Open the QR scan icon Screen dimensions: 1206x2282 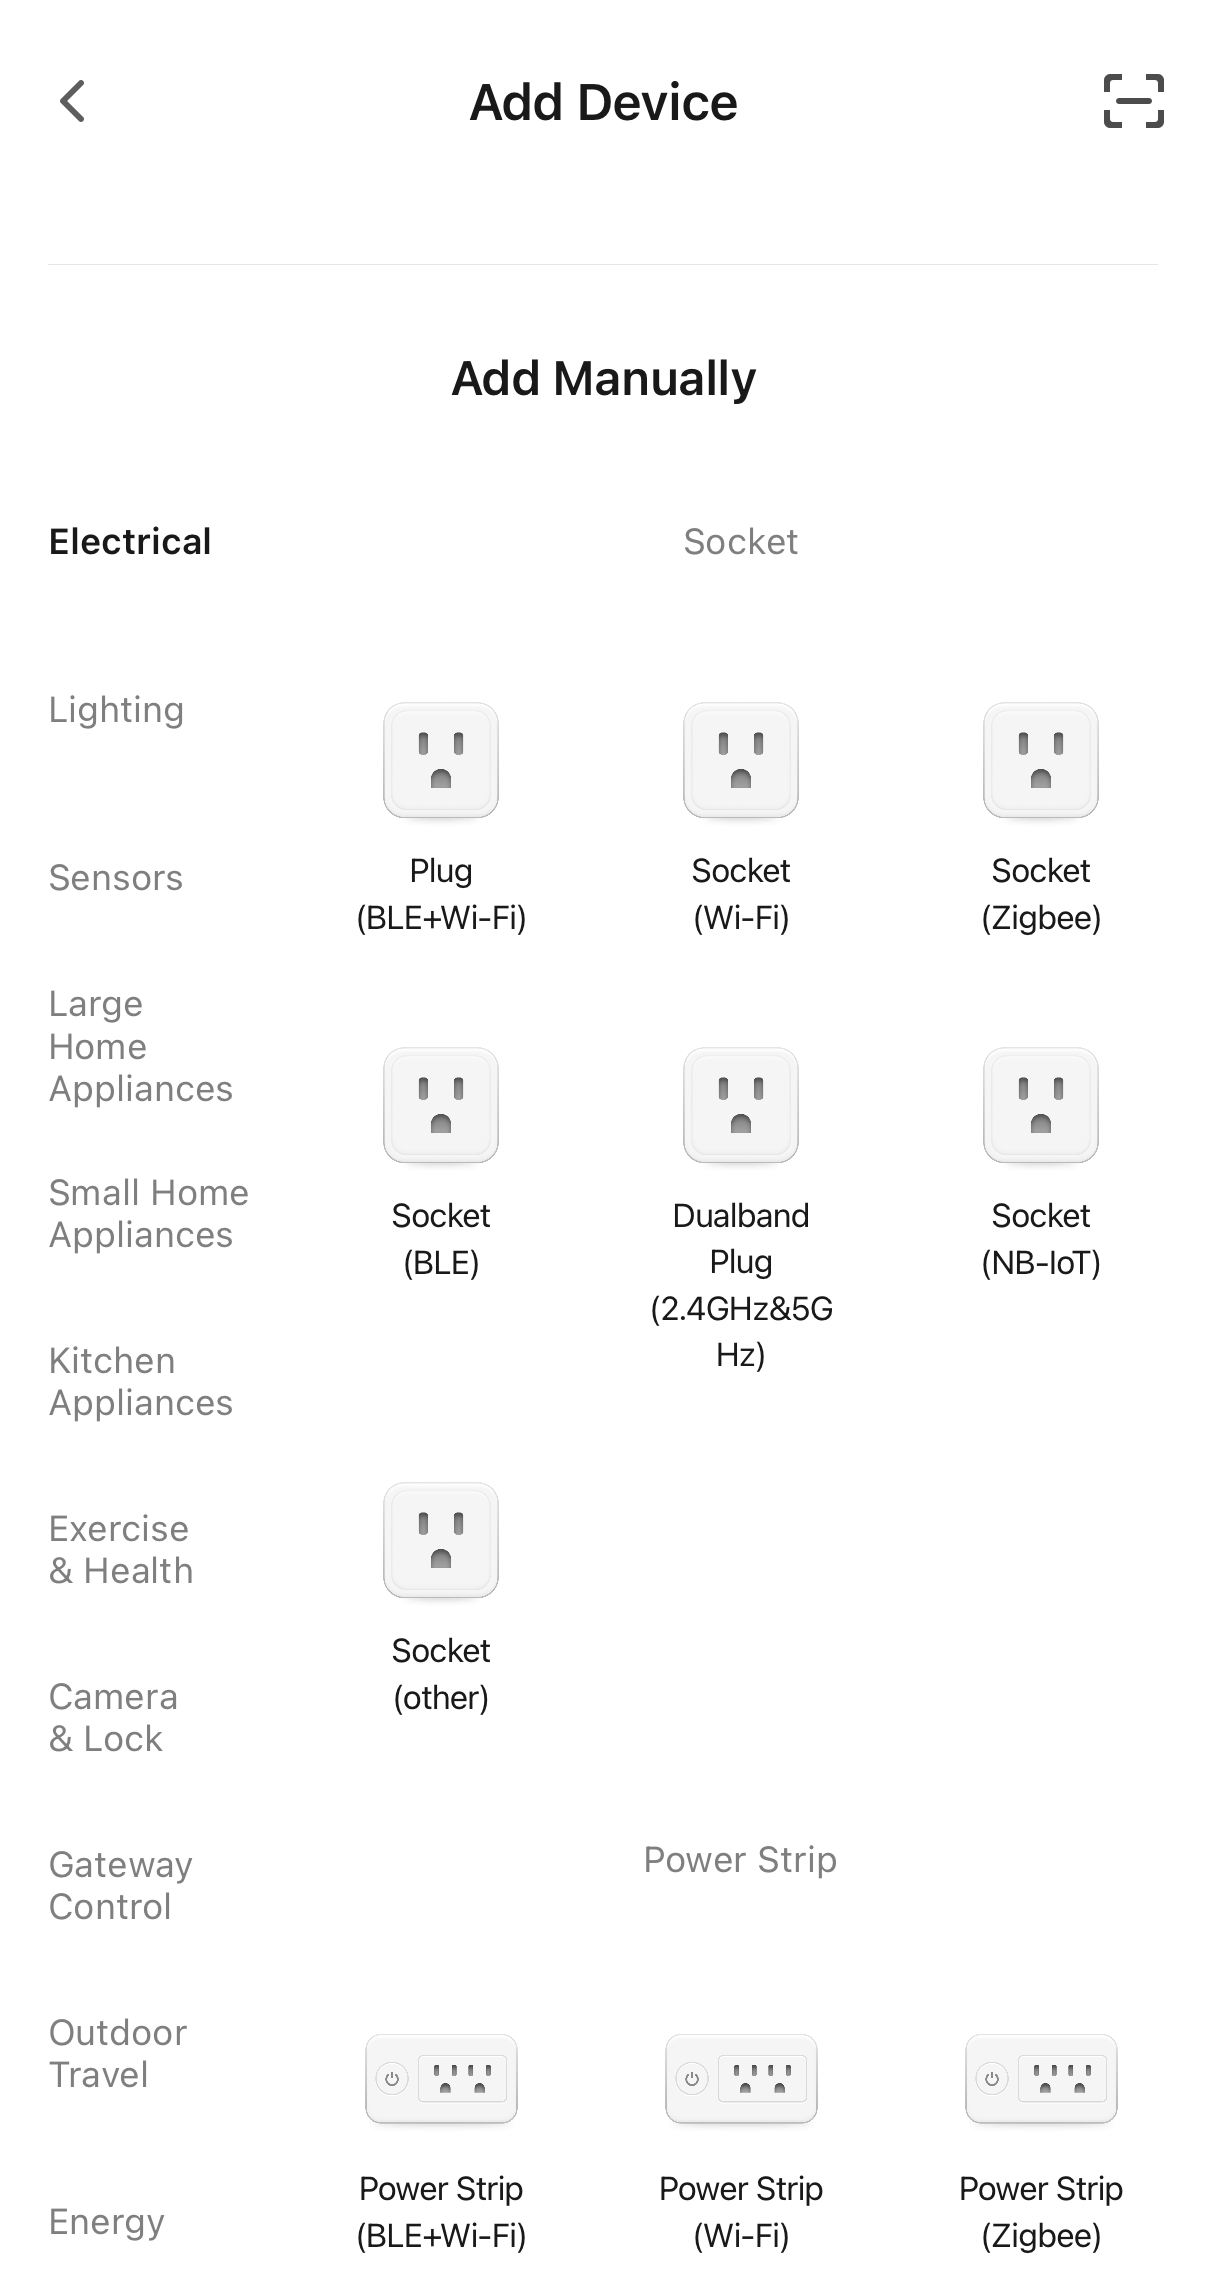tap(1133, 102)
